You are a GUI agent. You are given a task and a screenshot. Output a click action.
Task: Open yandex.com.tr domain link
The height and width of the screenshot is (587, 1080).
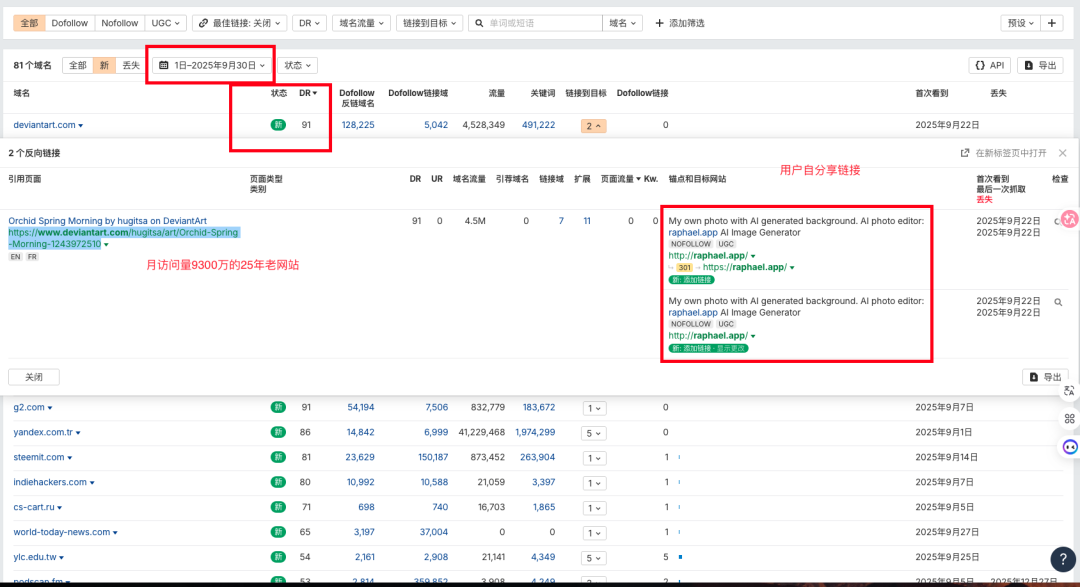pyautogui.click(x=43, y=432)
